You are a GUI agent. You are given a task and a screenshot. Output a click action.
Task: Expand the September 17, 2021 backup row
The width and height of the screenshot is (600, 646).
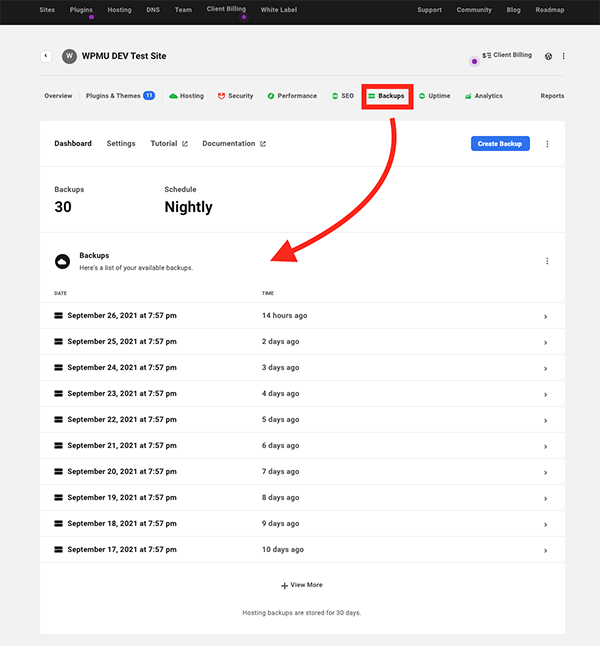pos(545,550)
